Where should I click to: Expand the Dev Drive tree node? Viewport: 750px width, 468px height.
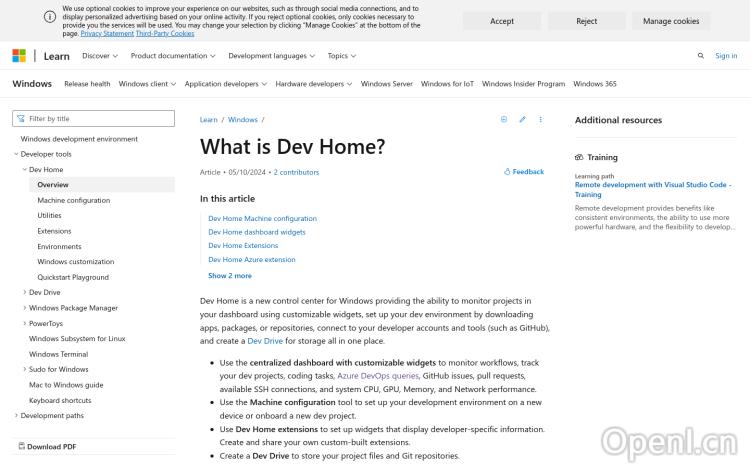tap(24, 292)
